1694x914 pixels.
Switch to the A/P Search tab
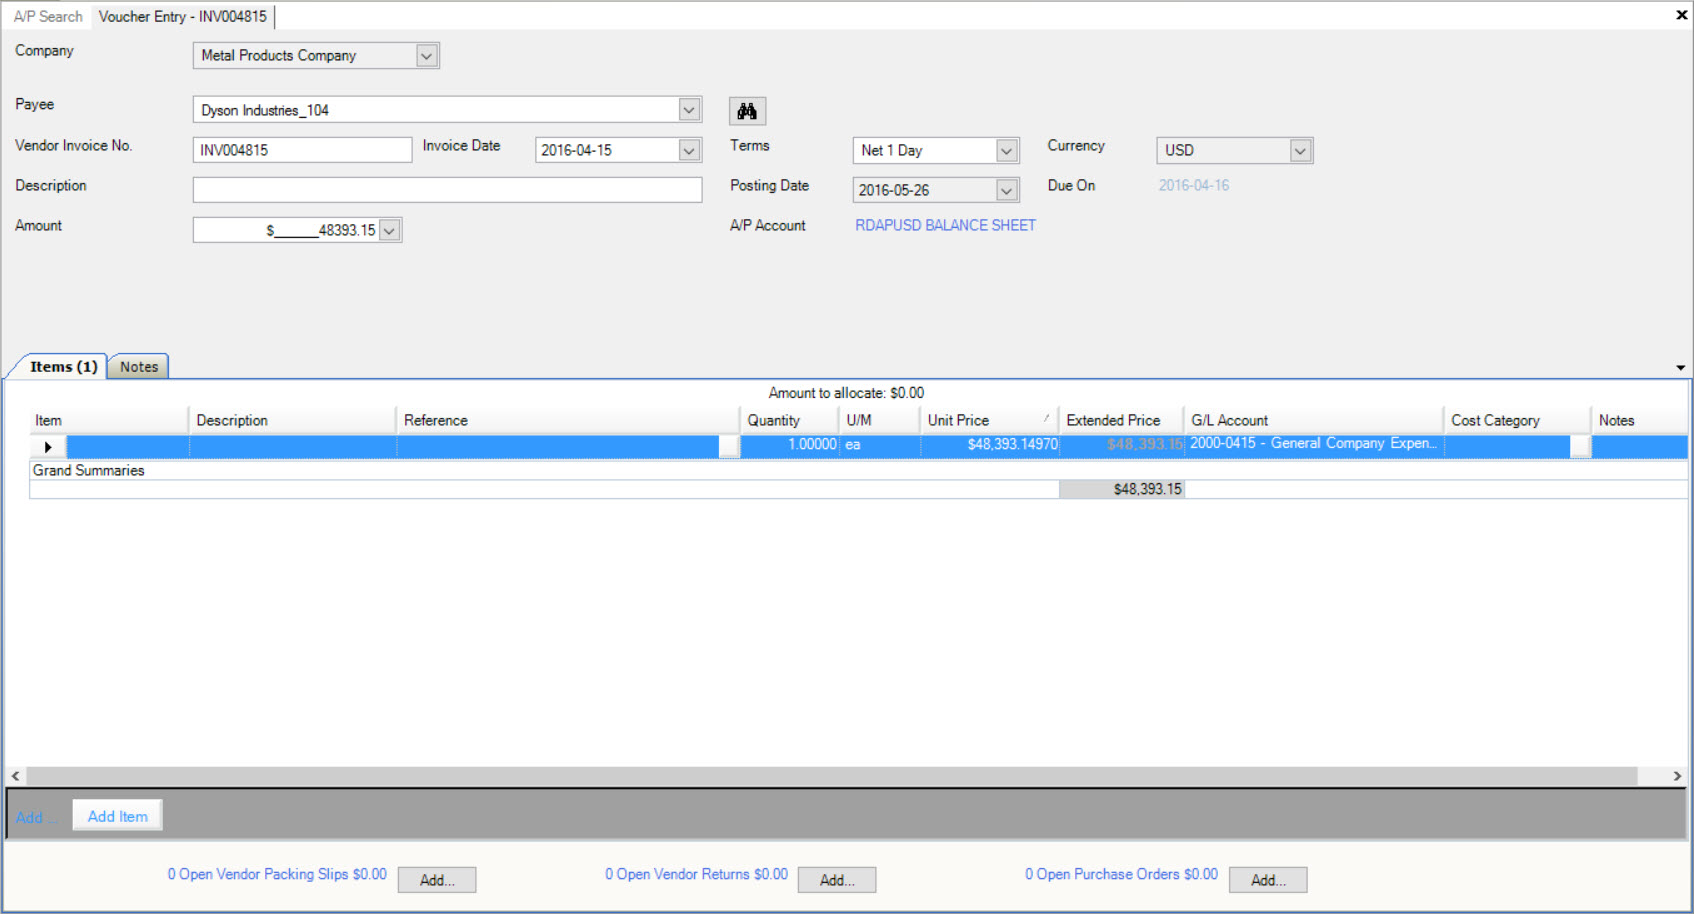[48, 16]
